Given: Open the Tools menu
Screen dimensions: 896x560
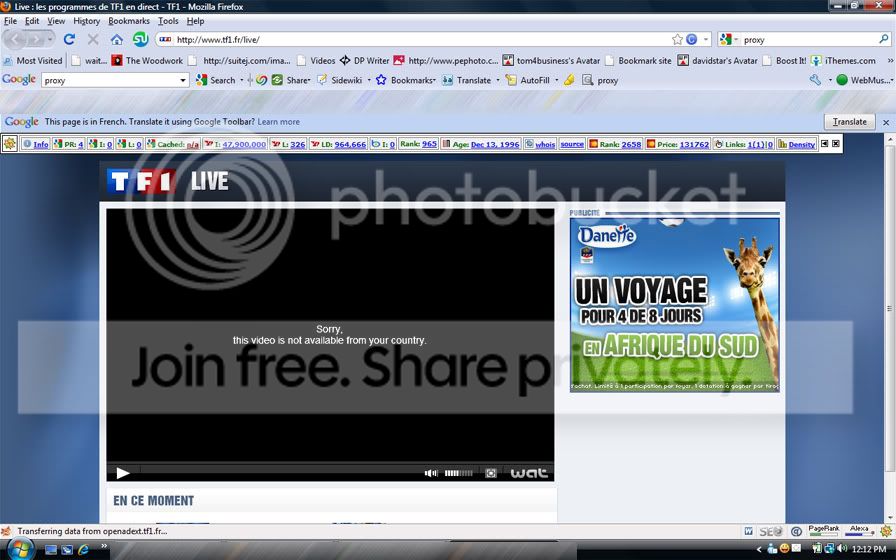Looking at the screenshot, I should (168, 21).
